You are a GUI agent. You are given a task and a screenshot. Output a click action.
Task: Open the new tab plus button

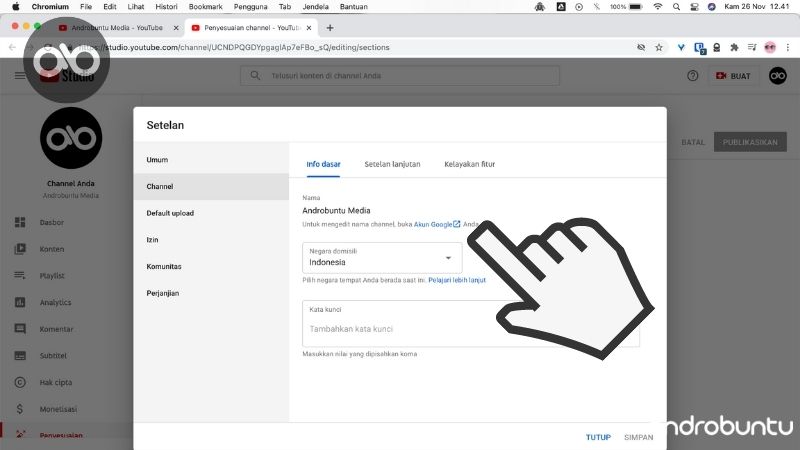pos(330,28)
